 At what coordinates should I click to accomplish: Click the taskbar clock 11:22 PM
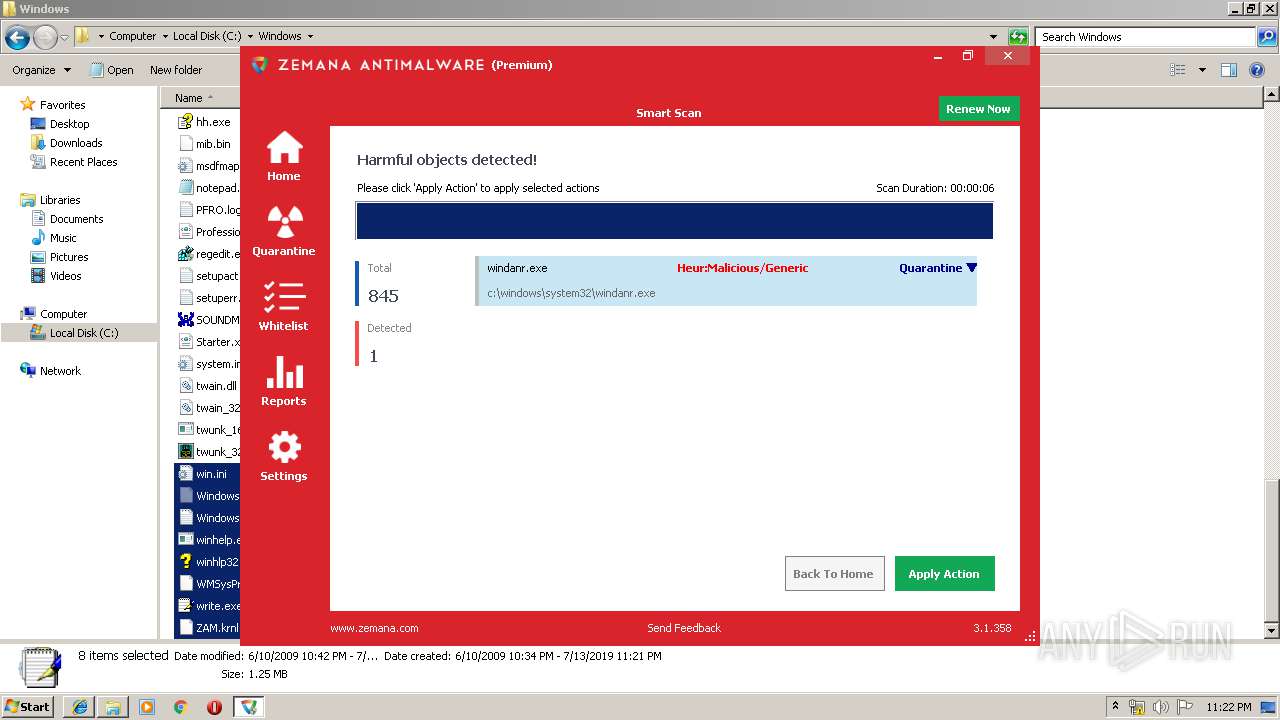pos(1229,707)
